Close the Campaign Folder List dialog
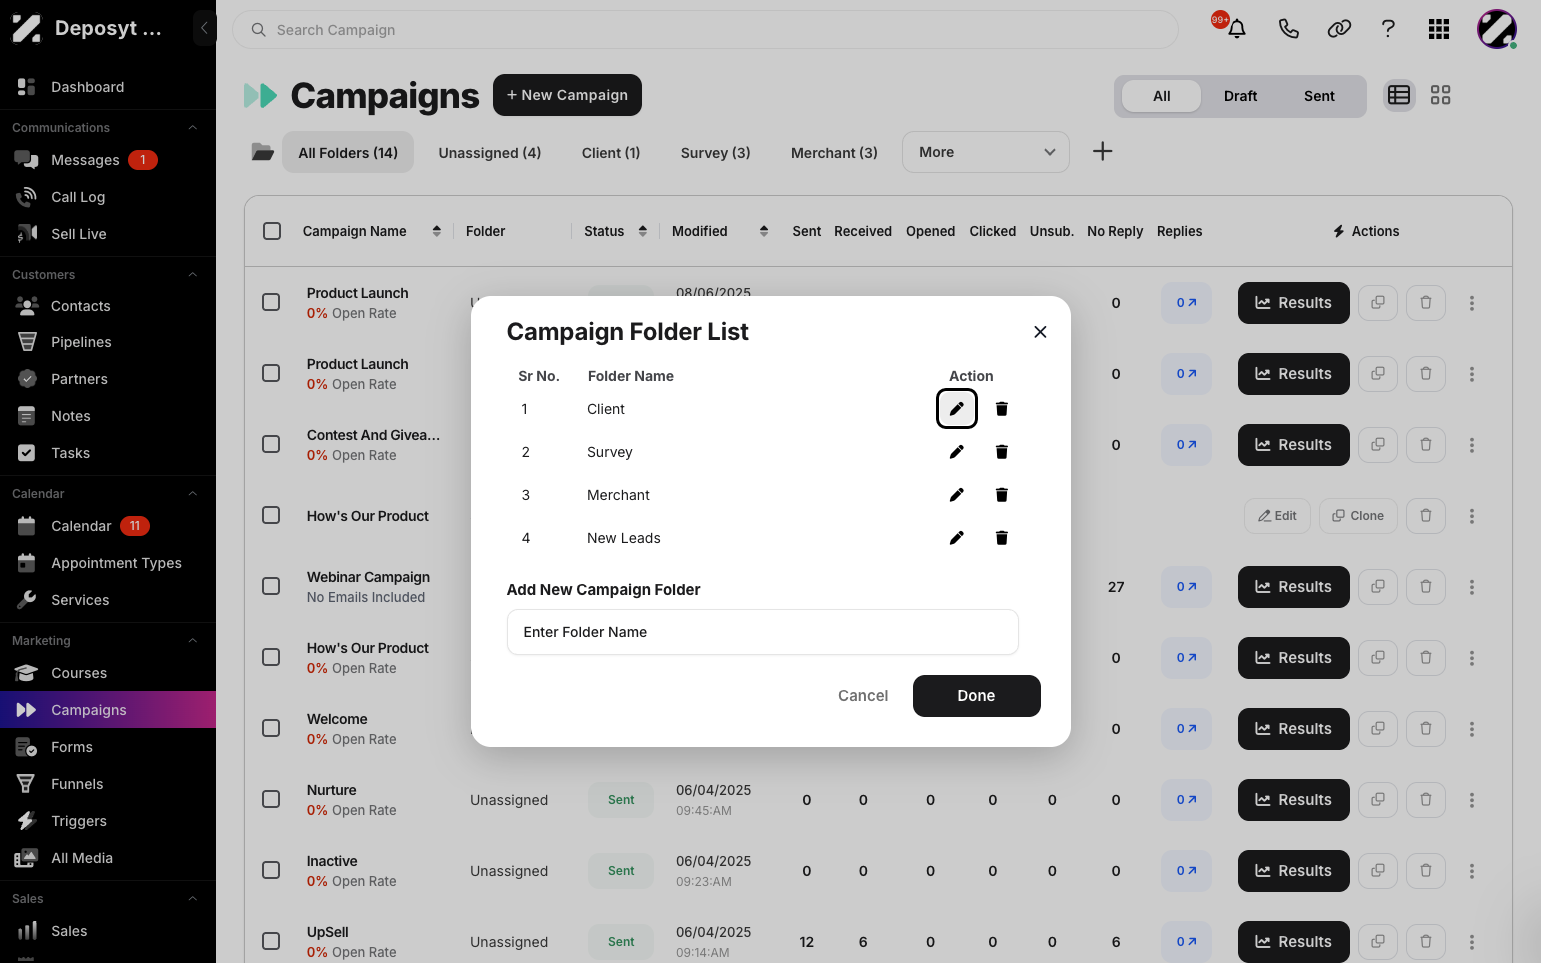The height and width of the screenshot is (963, 1541). (x=1040, y=332)
